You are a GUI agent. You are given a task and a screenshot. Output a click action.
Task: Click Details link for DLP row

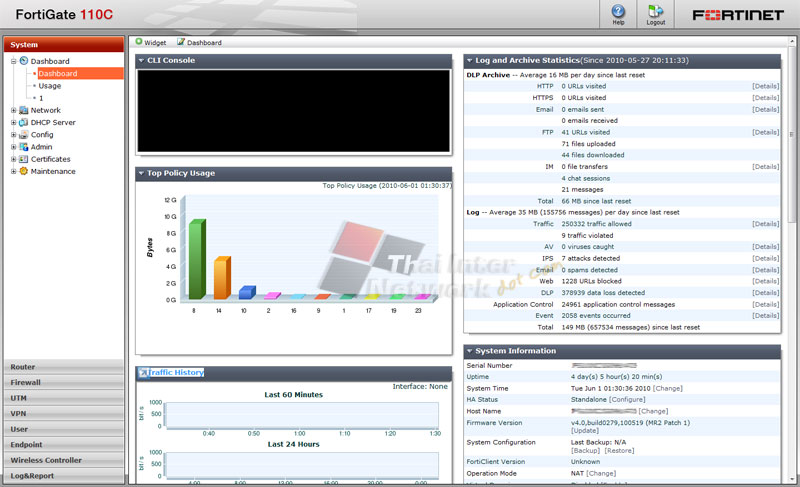(765, 293)
